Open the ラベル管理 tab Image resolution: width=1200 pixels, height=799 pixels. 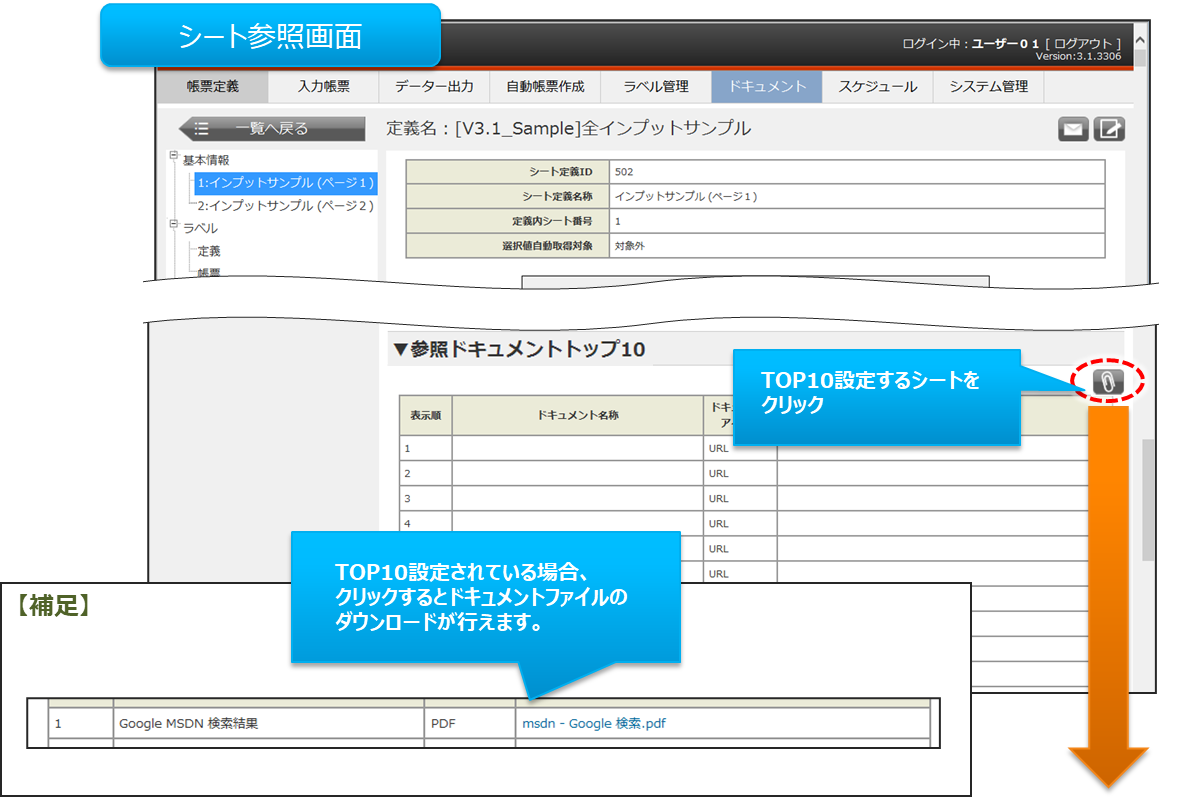click(x=656, y=87)
